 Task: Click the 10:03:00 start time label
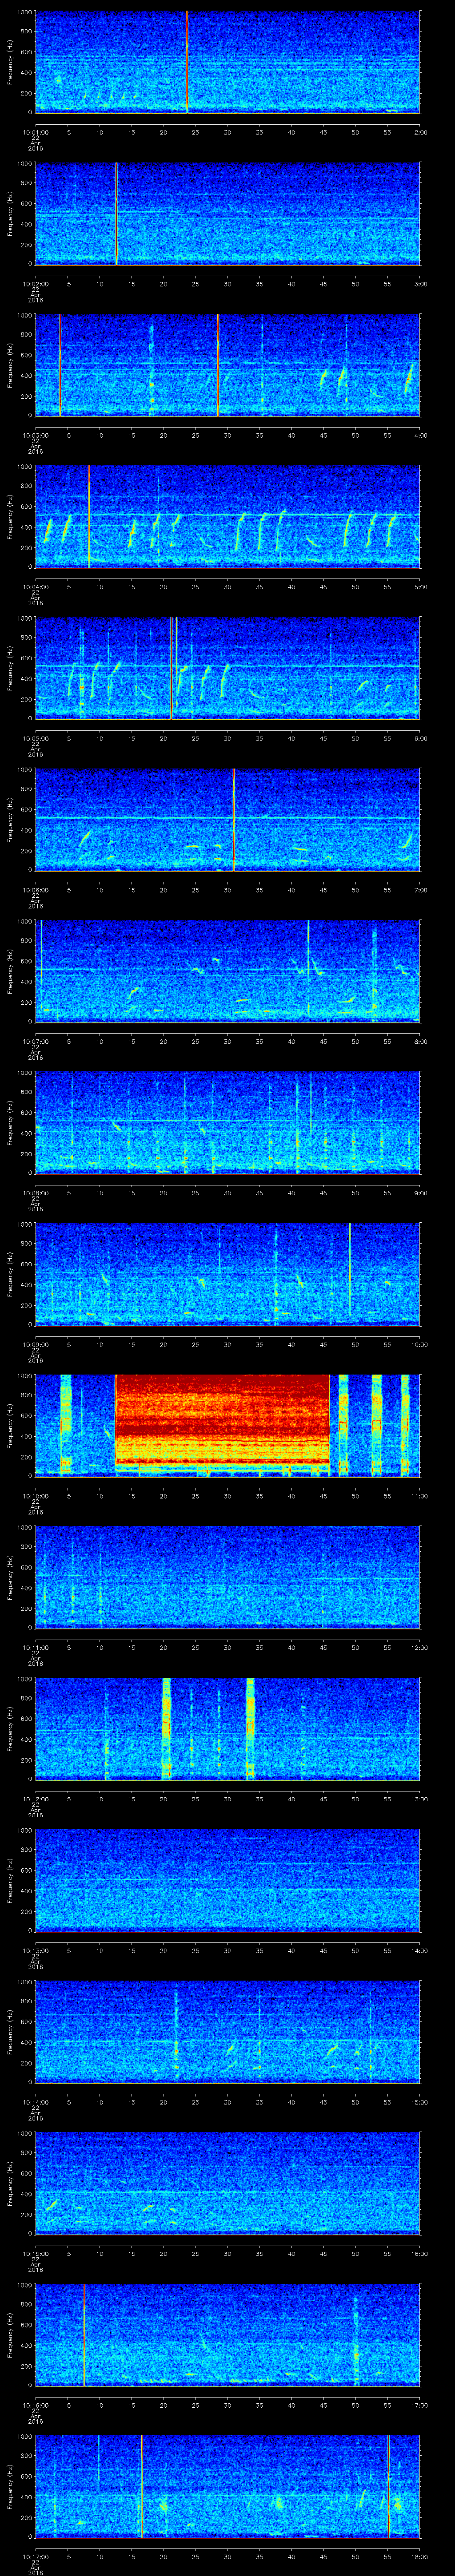[x=35, y=435]
